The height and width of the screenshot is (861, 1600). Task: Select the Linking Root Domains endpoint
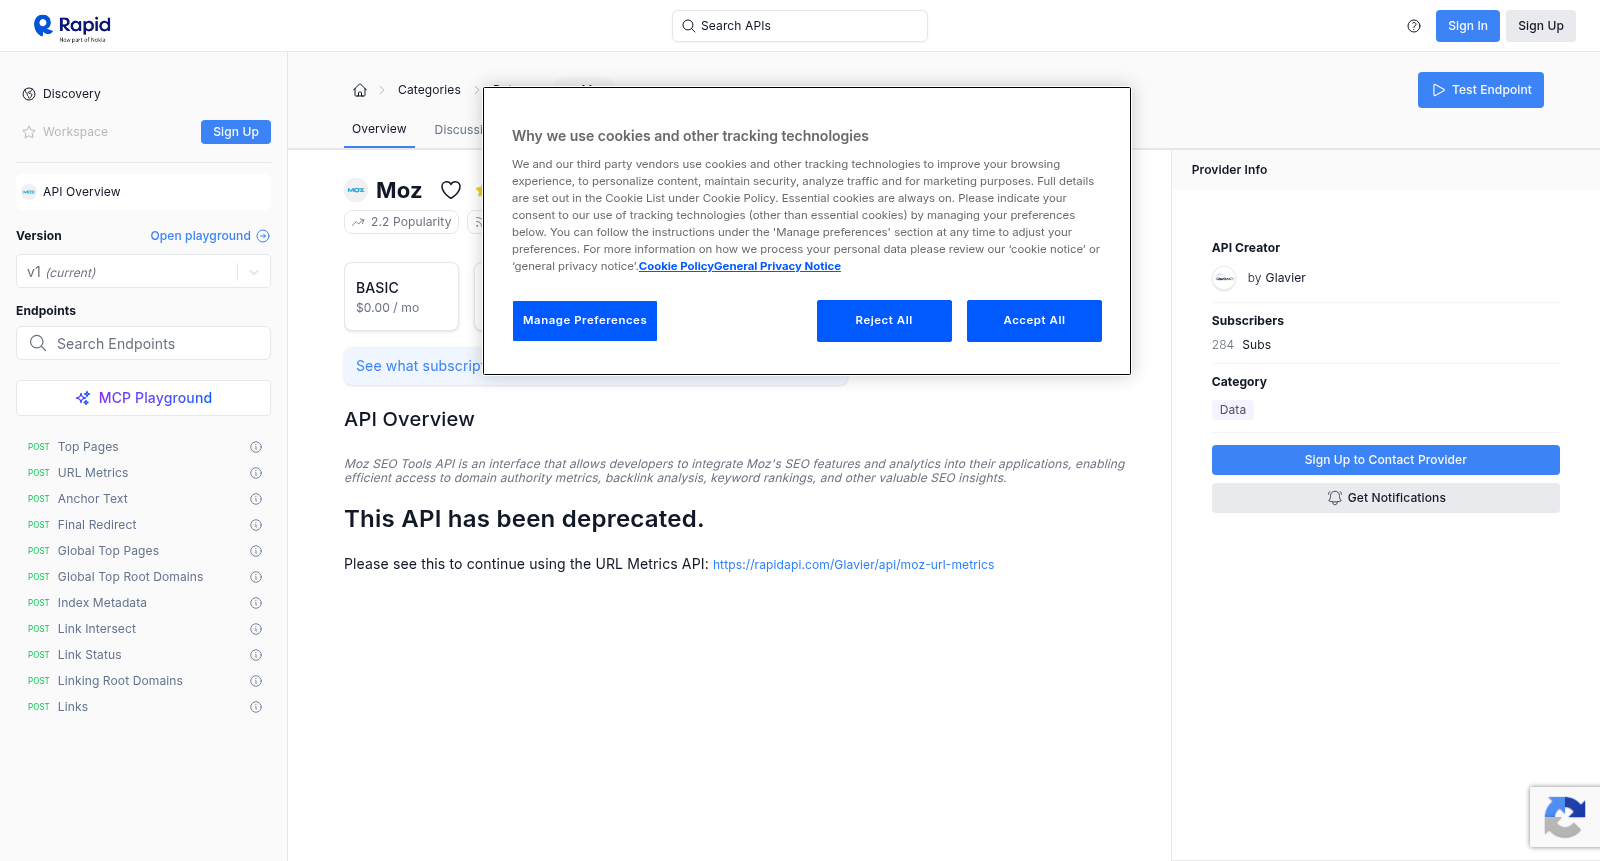(120, 681)
